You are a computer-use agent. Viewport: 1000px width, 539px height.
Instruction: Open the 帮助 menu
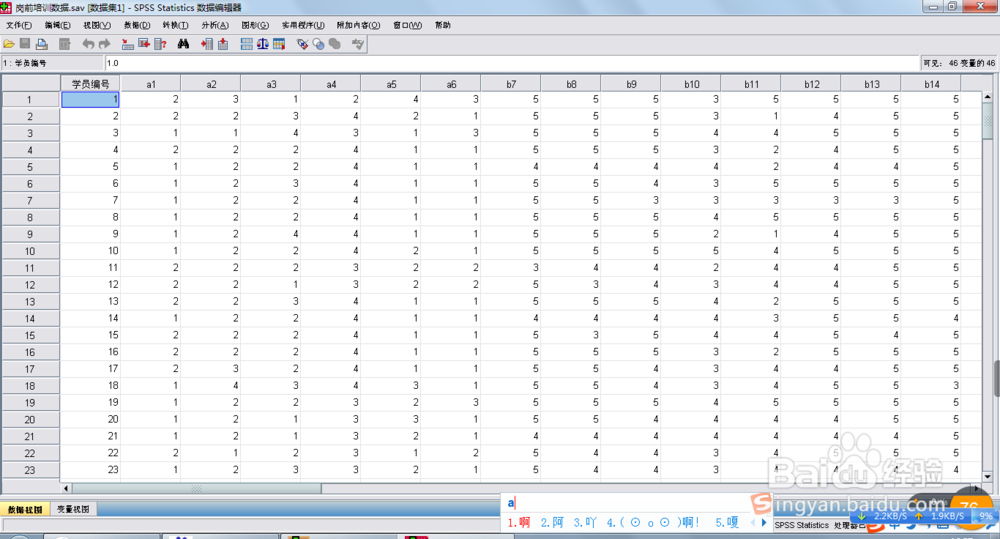click(x=443, y=26)
